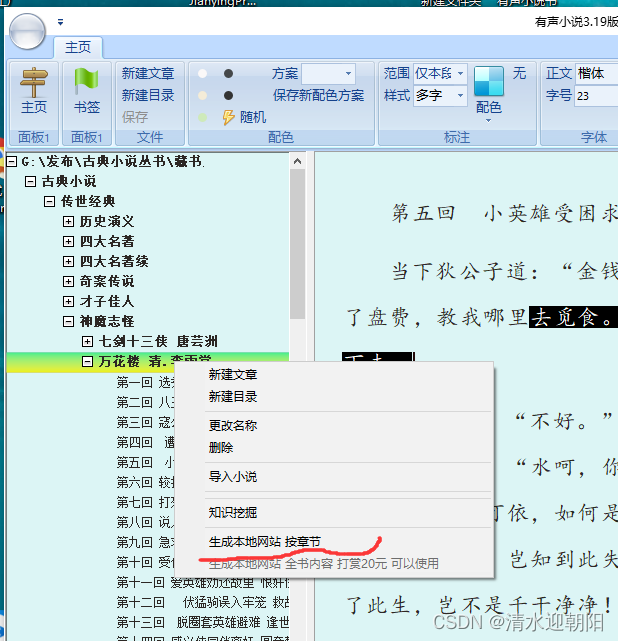Select the 第六回 chapter row
Viewport: 618px width, 641px height.
click(145, 482)
